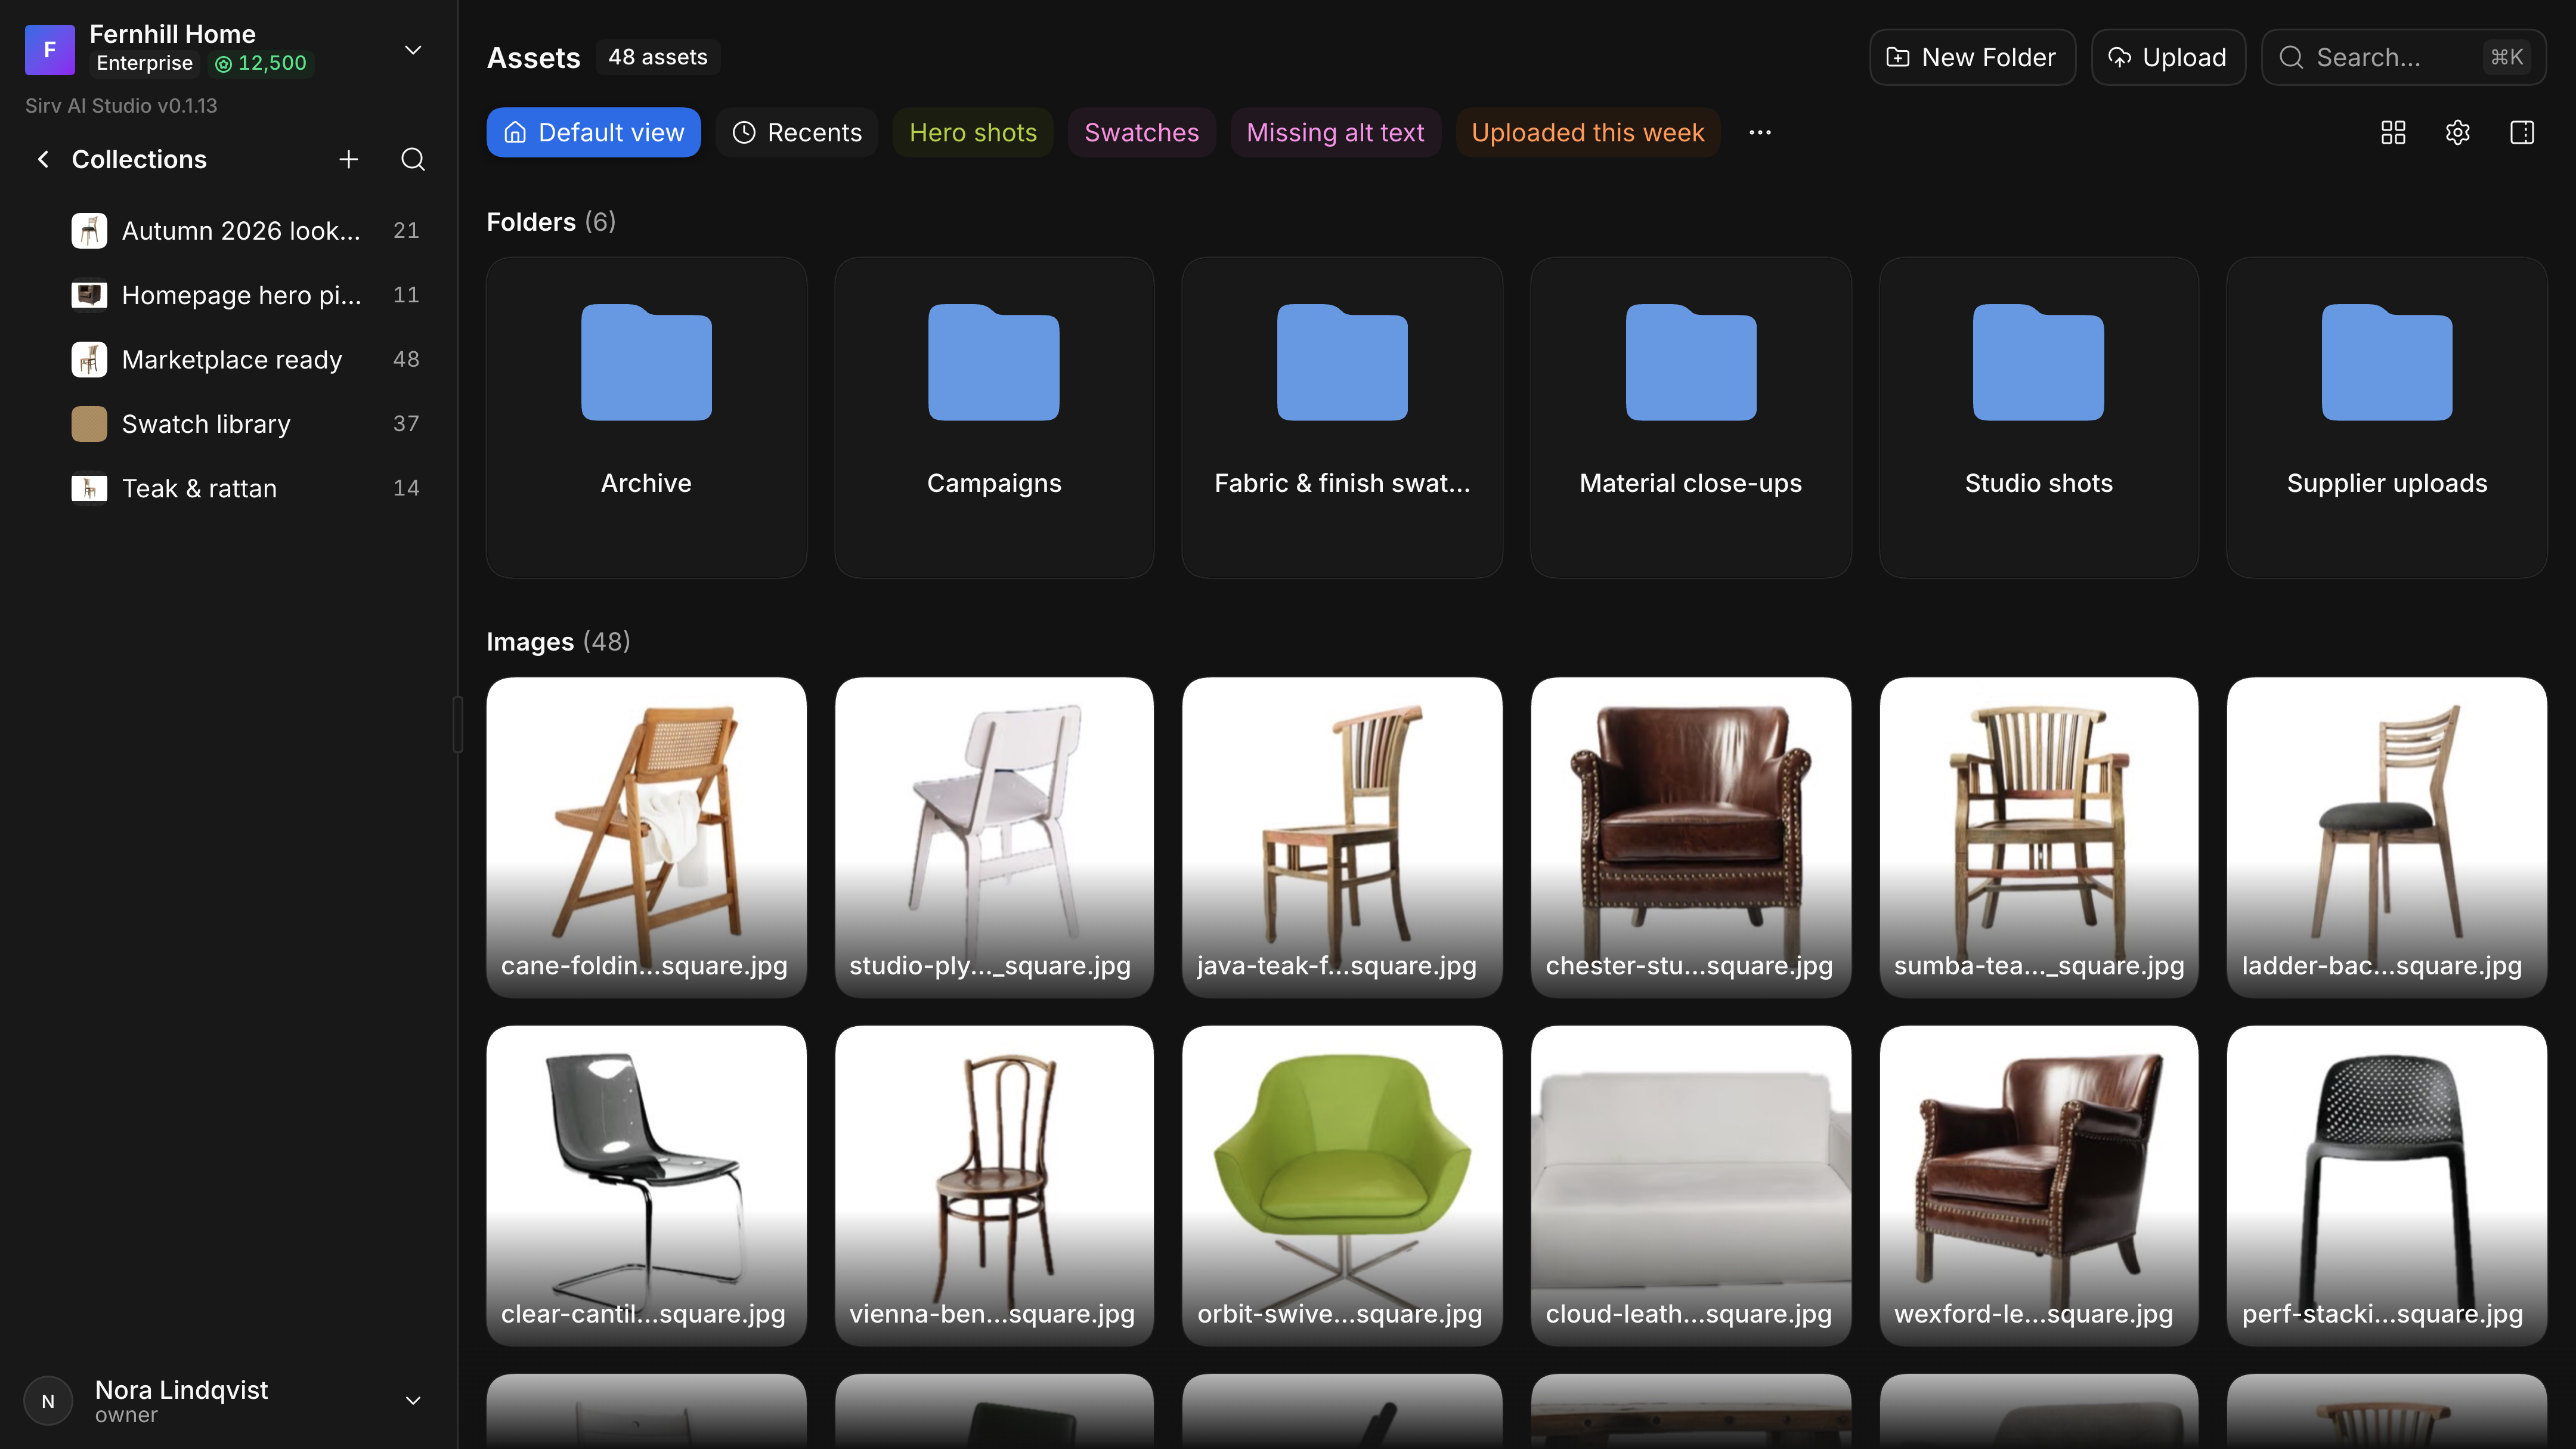Open the Teak & rattan collection
The image size is (2576, 1449).
pyautogui.click(x=240, y=488)
